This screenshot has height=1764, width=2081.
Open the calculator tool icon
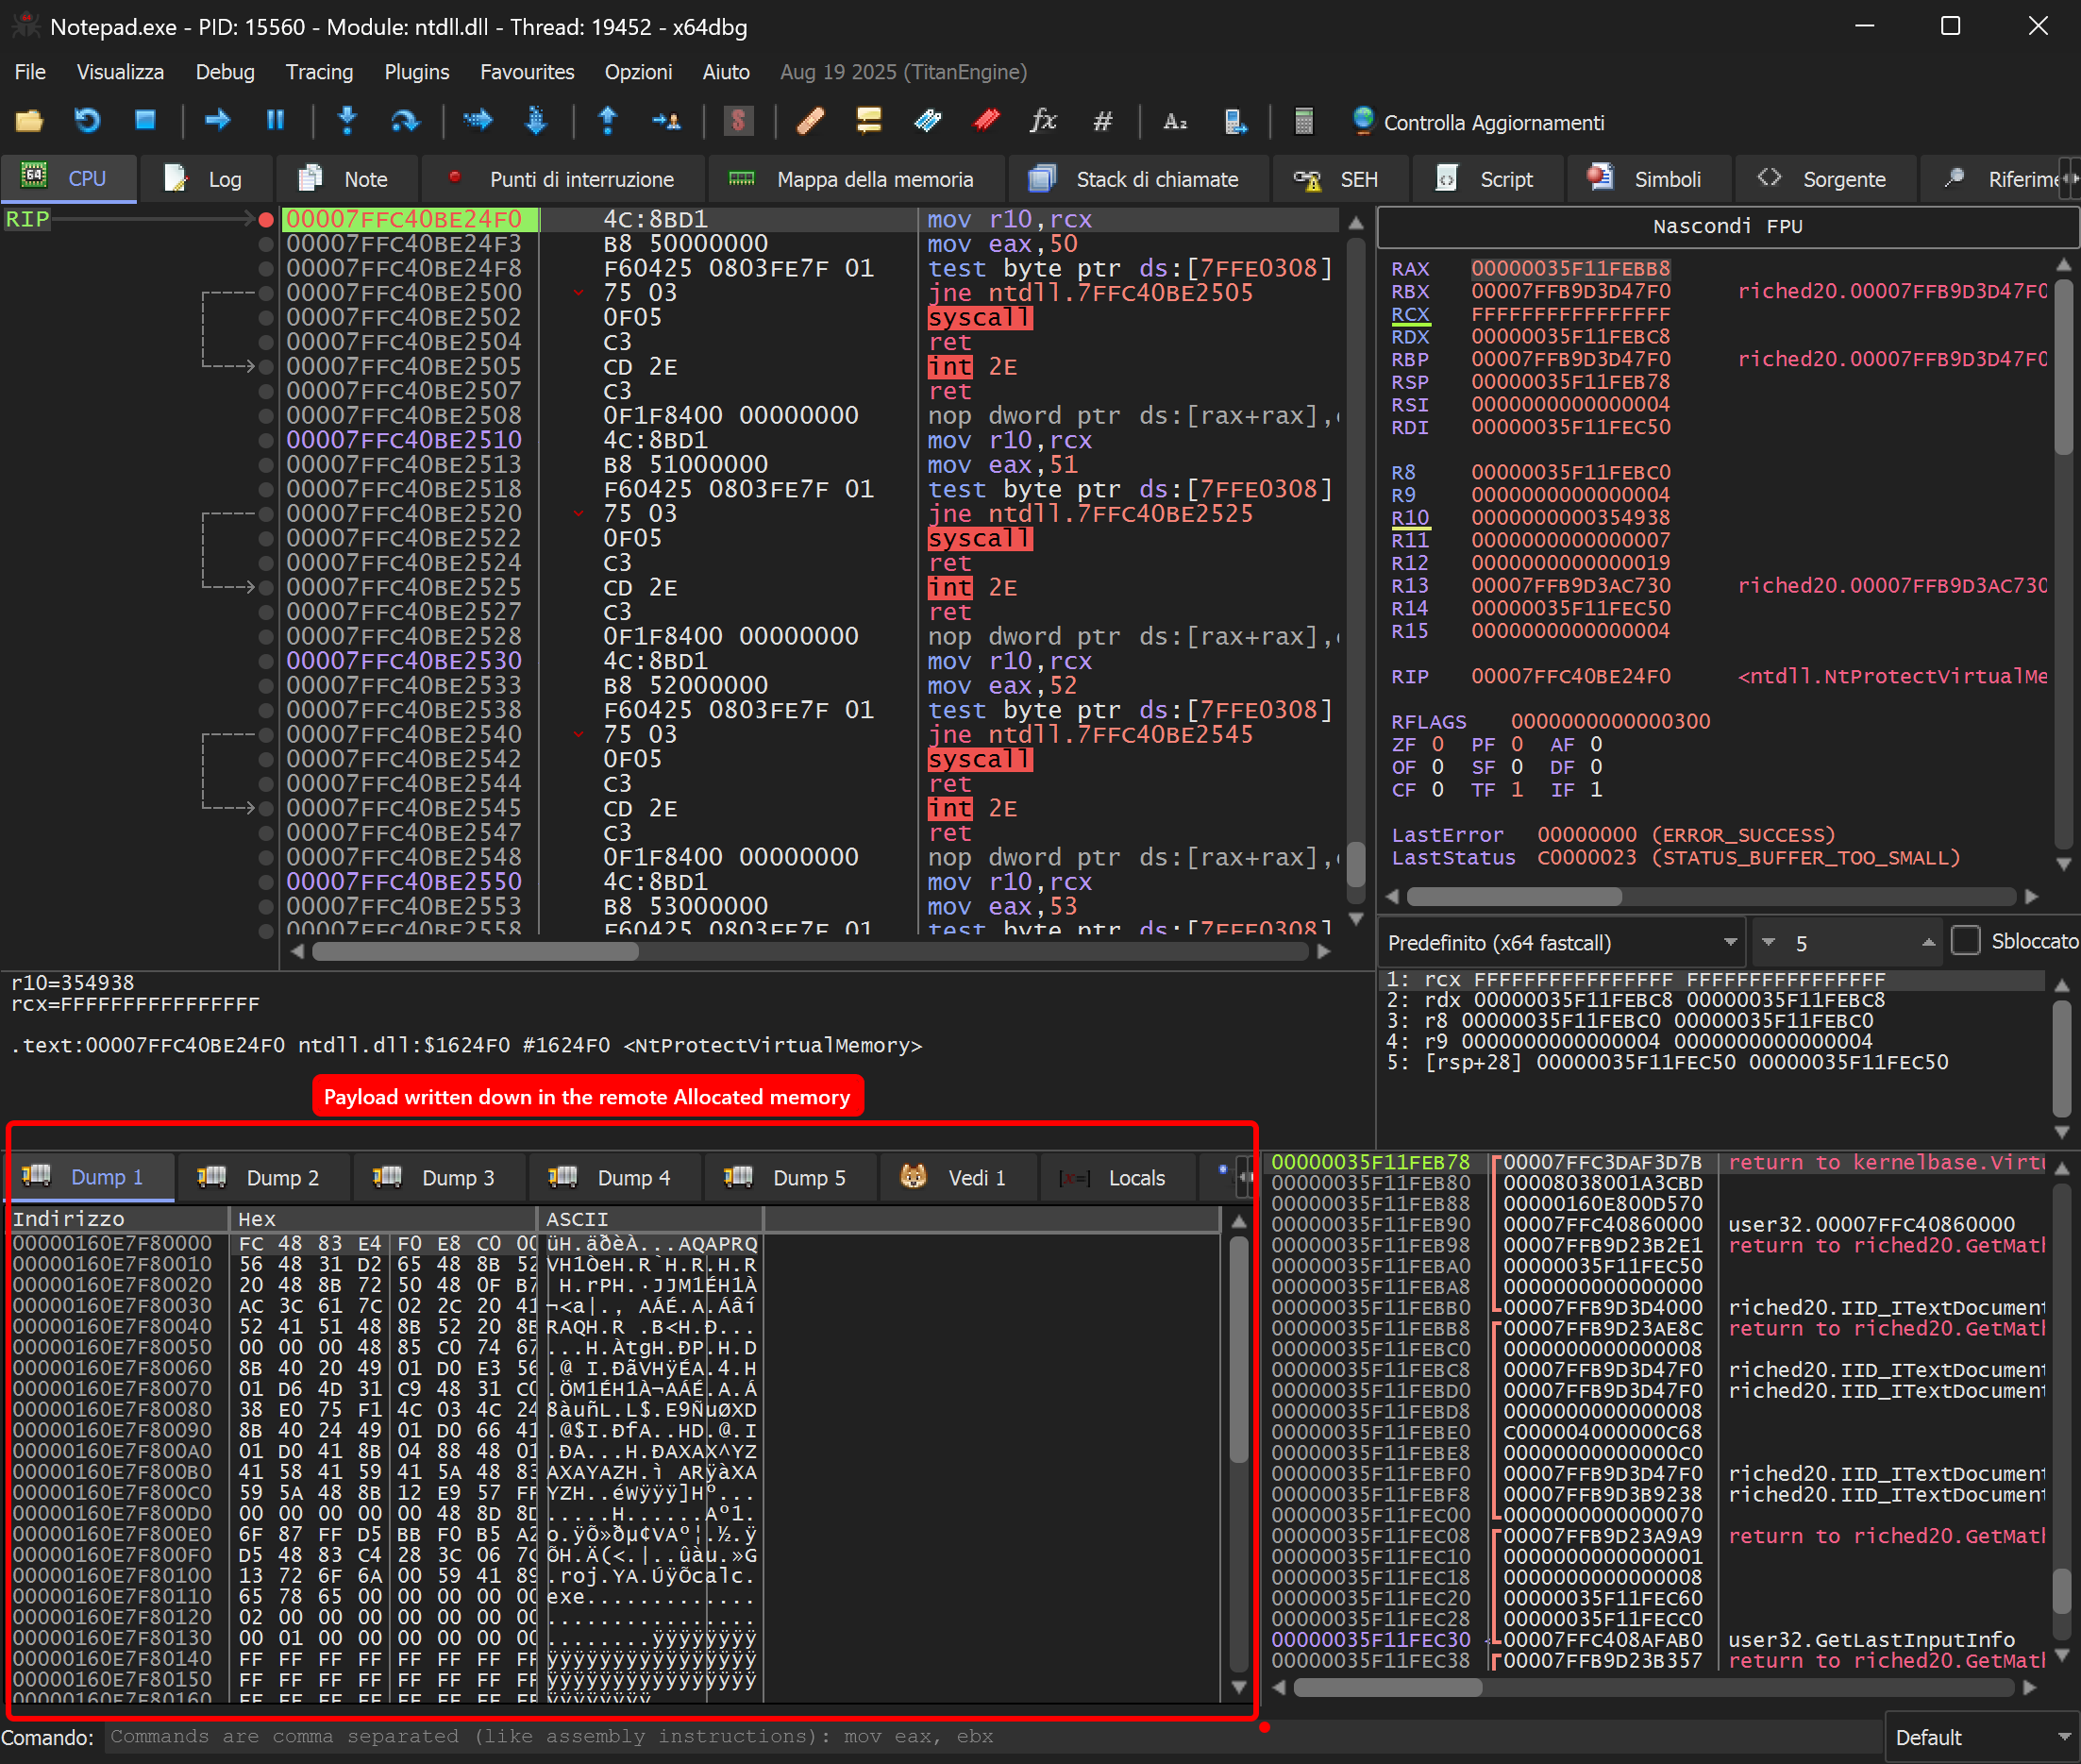pos(1303,120)
